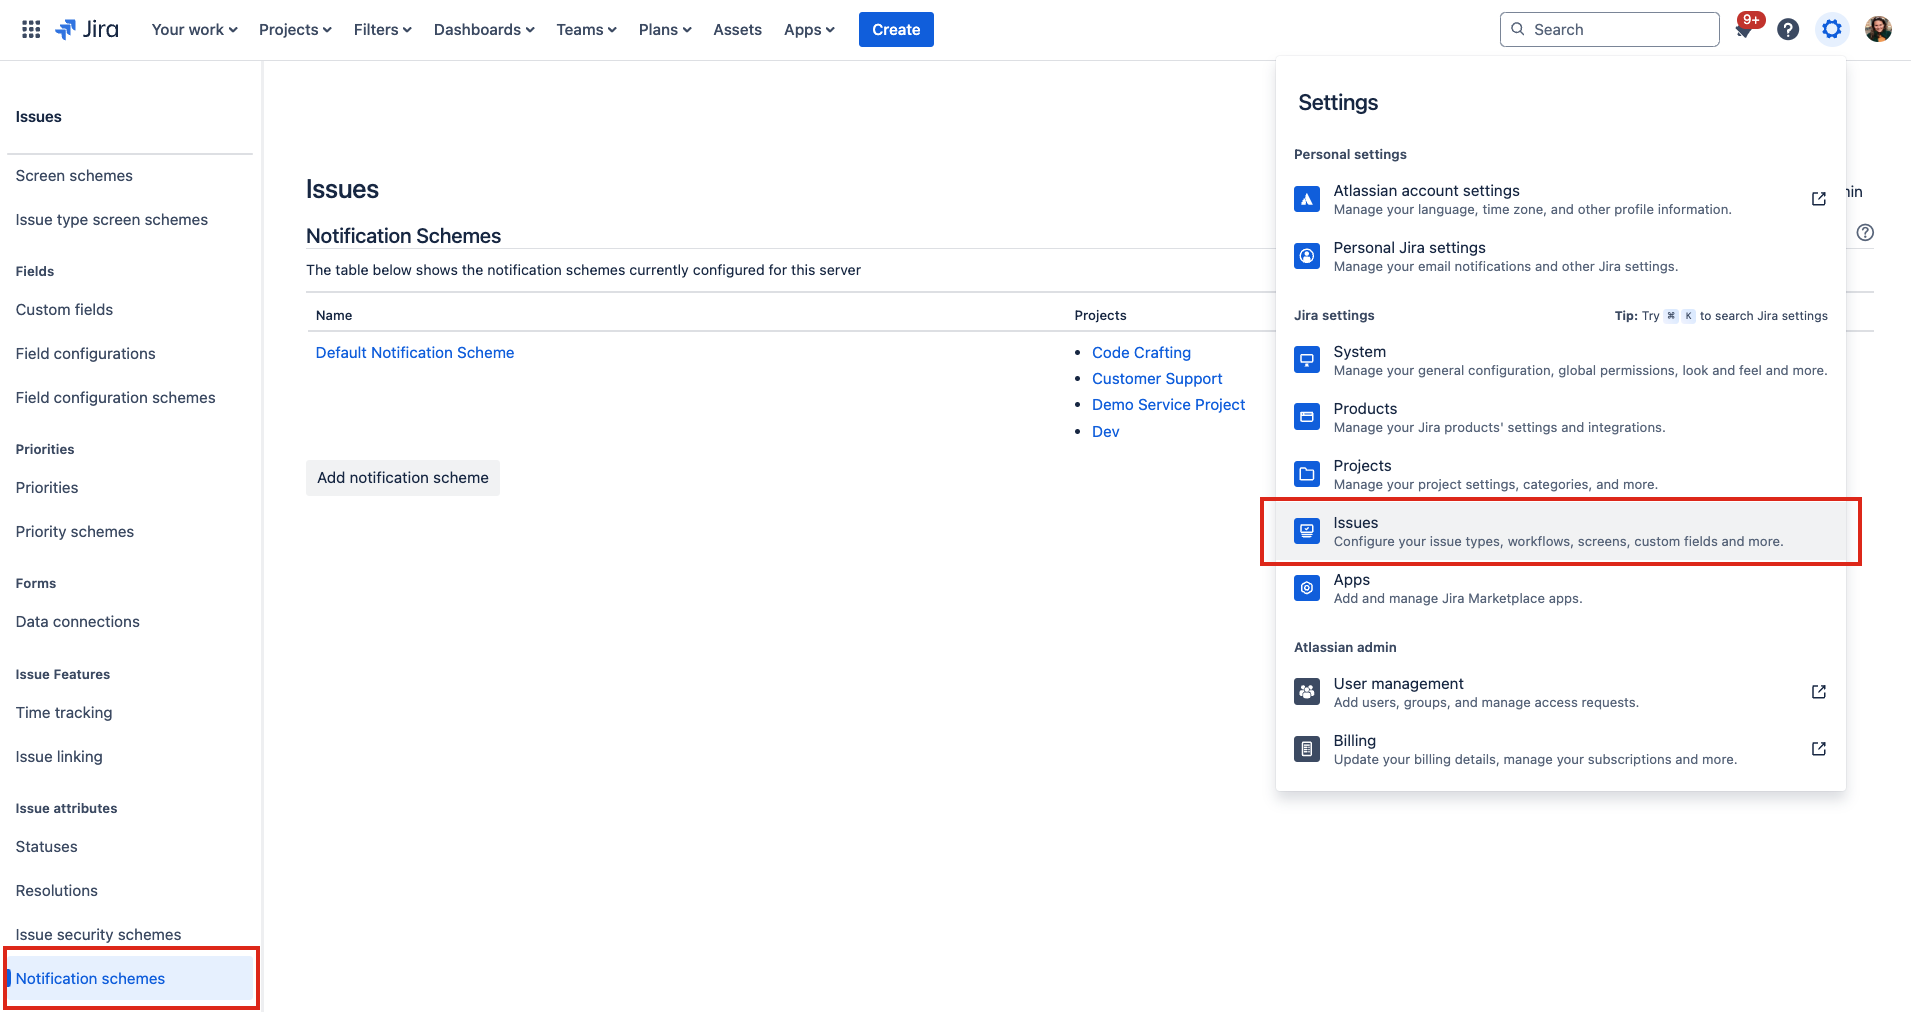Open the help question mark icon

pos(1788,30)
